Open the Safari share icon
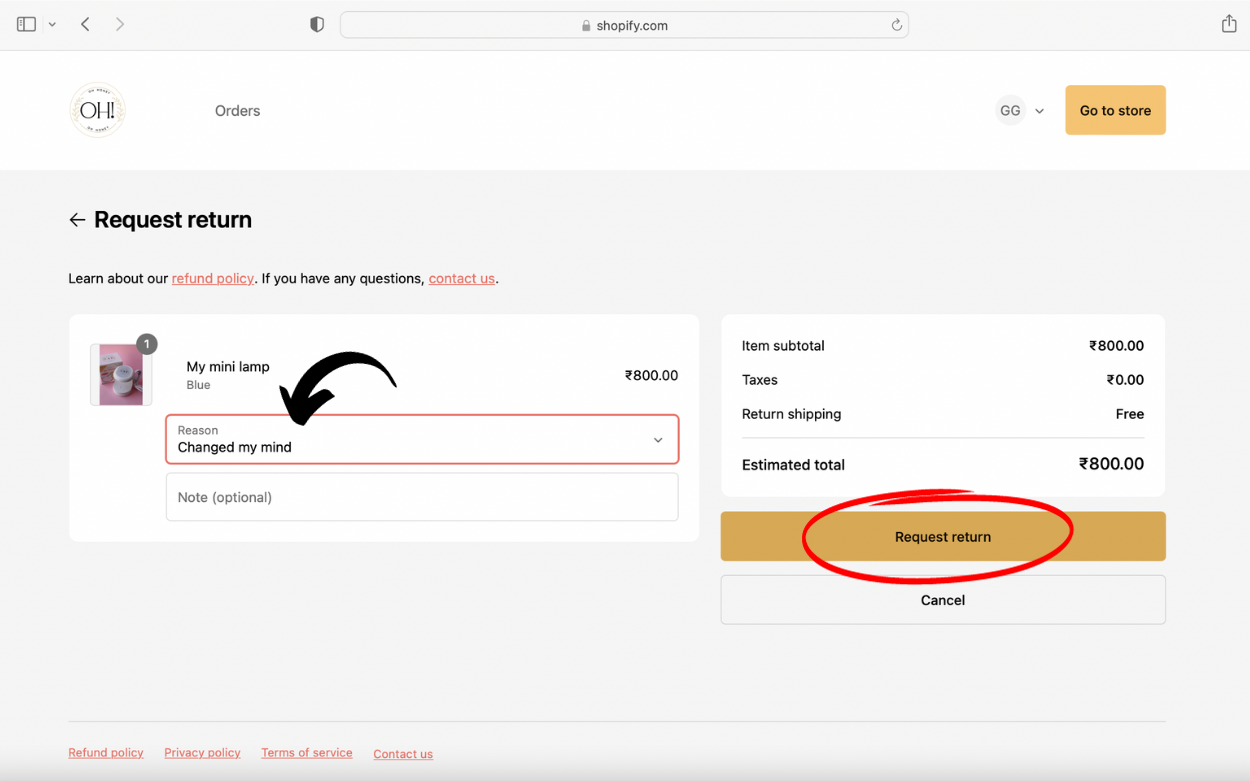The image size is (1250, 781). (x=1229, y=24)
